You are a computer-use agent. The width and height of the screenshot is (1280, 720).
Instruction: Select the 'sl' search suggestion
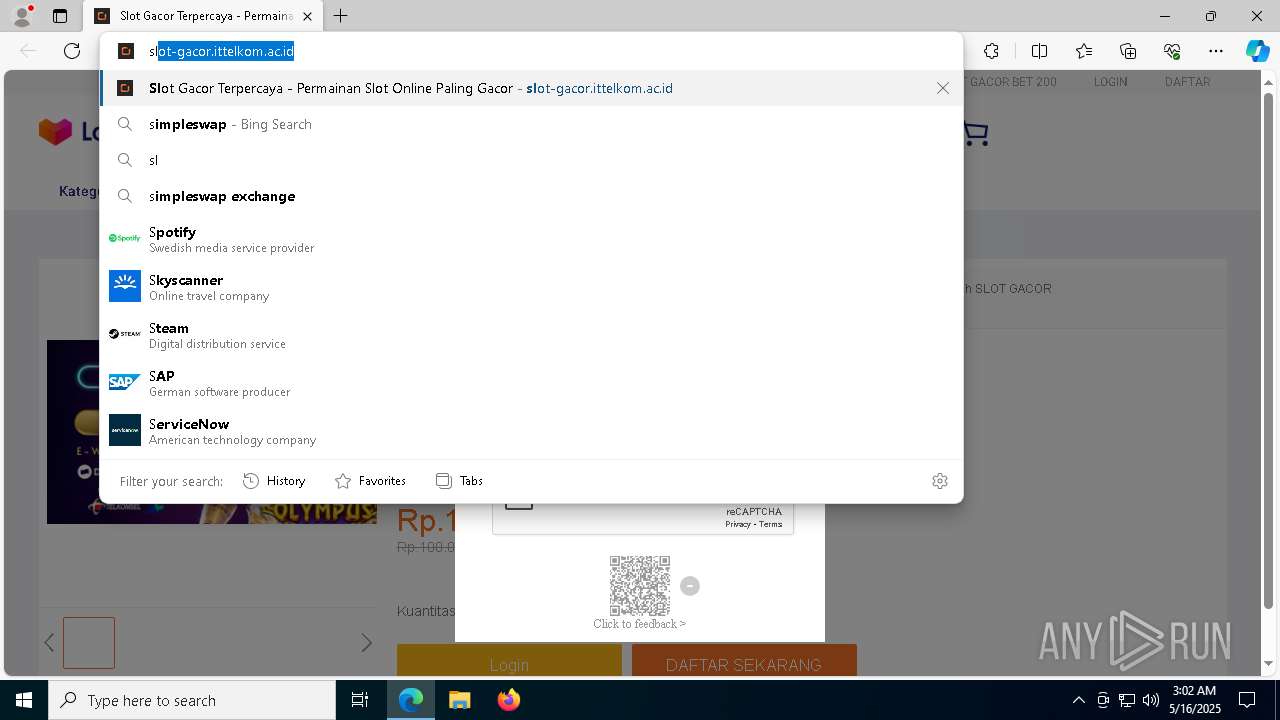click(x=531, y=160)
